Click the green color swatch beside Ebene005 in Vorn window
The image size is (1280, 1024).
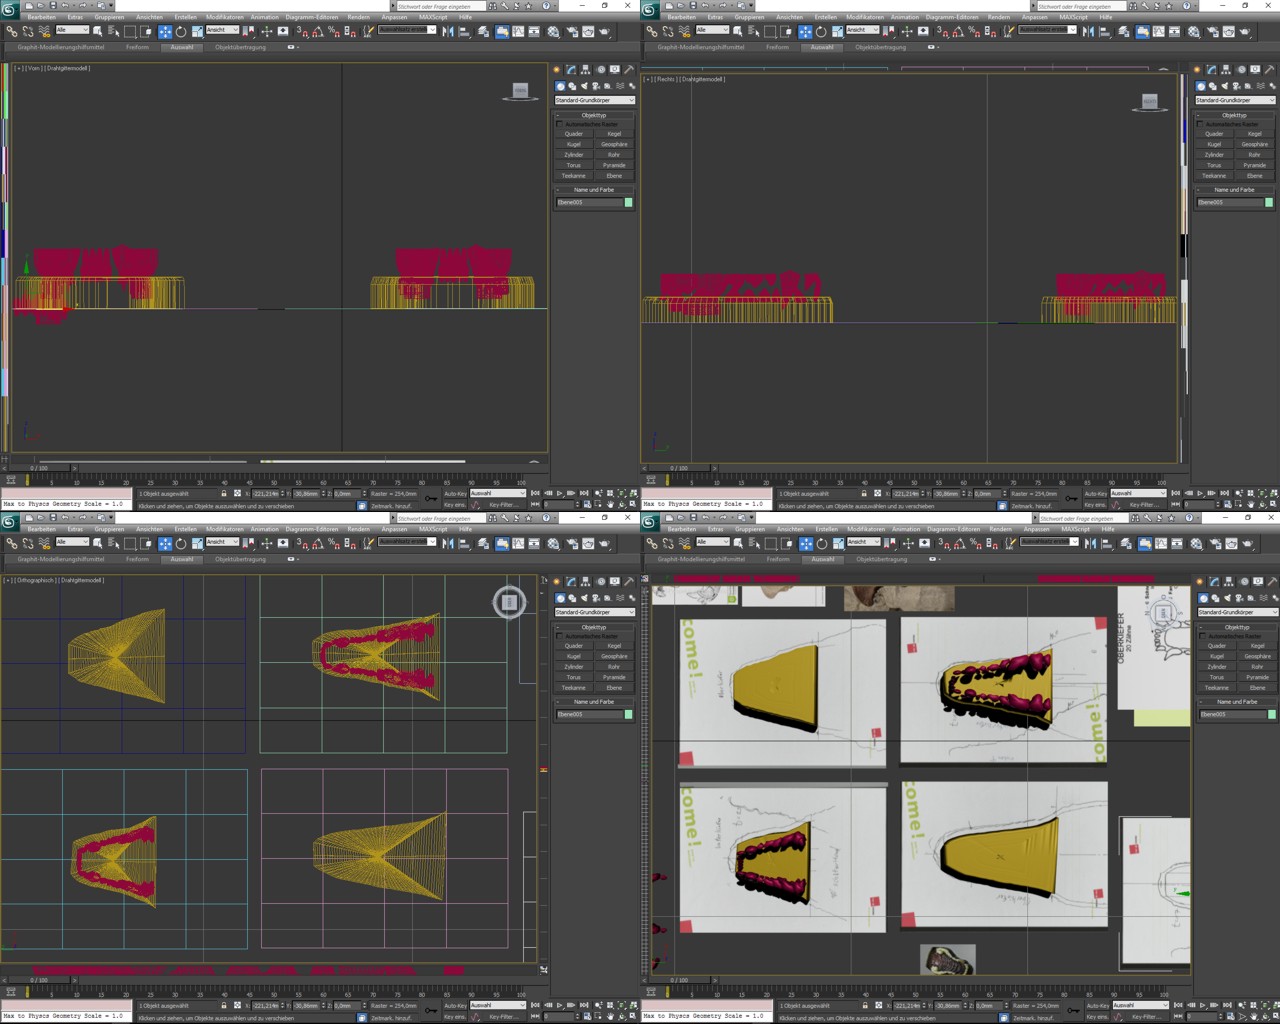point(628,202)
